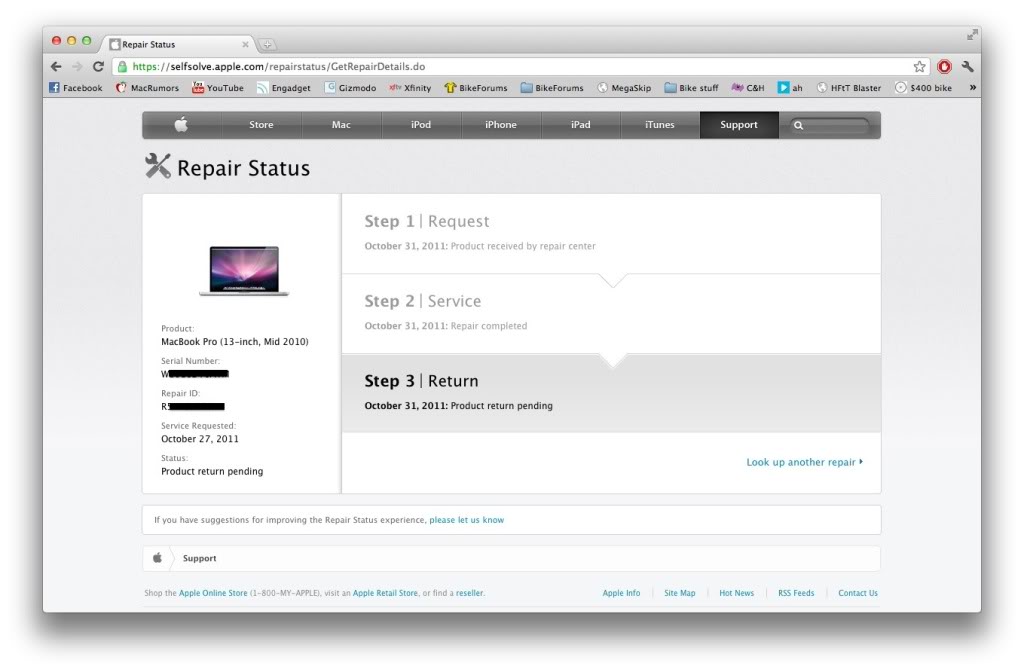Image resolution: width=1024 pixels, height=672 pixels.
Task: Click the Apple site search field
Action: pyautogui.click(x=830, y=125)
